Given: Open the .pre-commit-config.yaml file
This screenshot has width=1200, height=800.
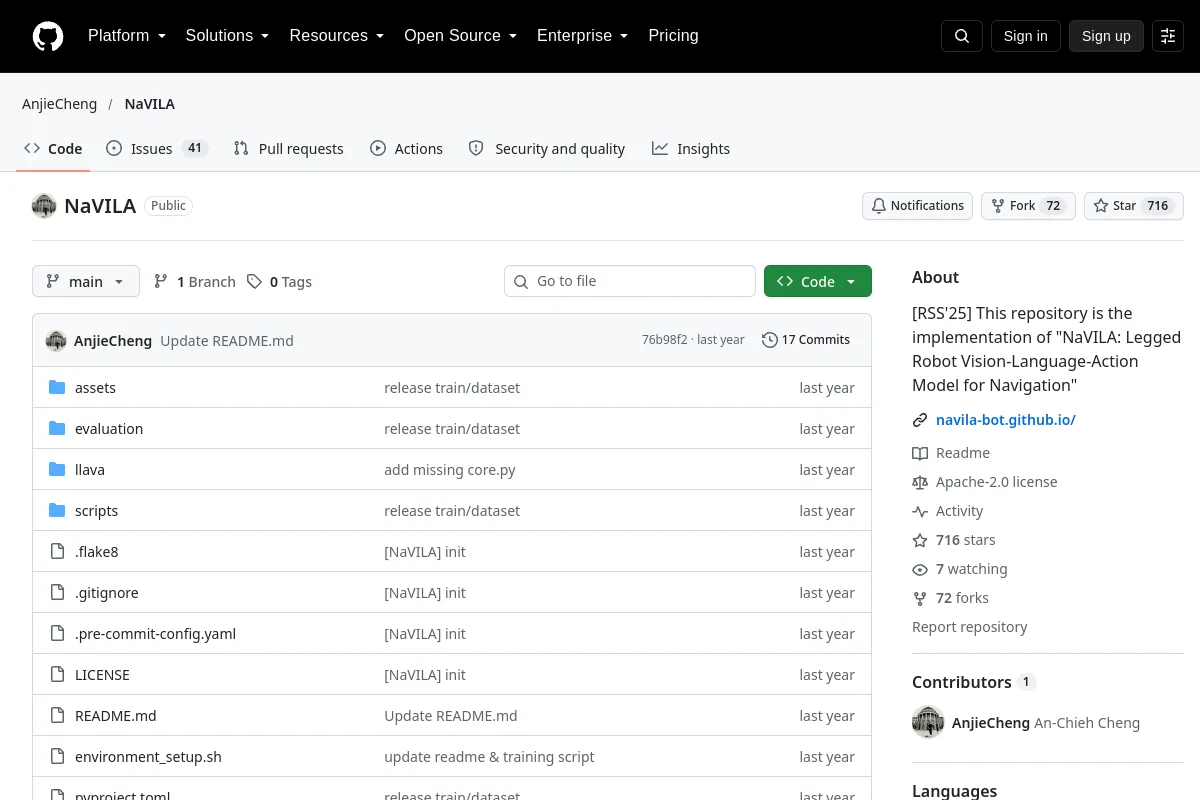Looking at the screenshot, I should tap(155, 634).
